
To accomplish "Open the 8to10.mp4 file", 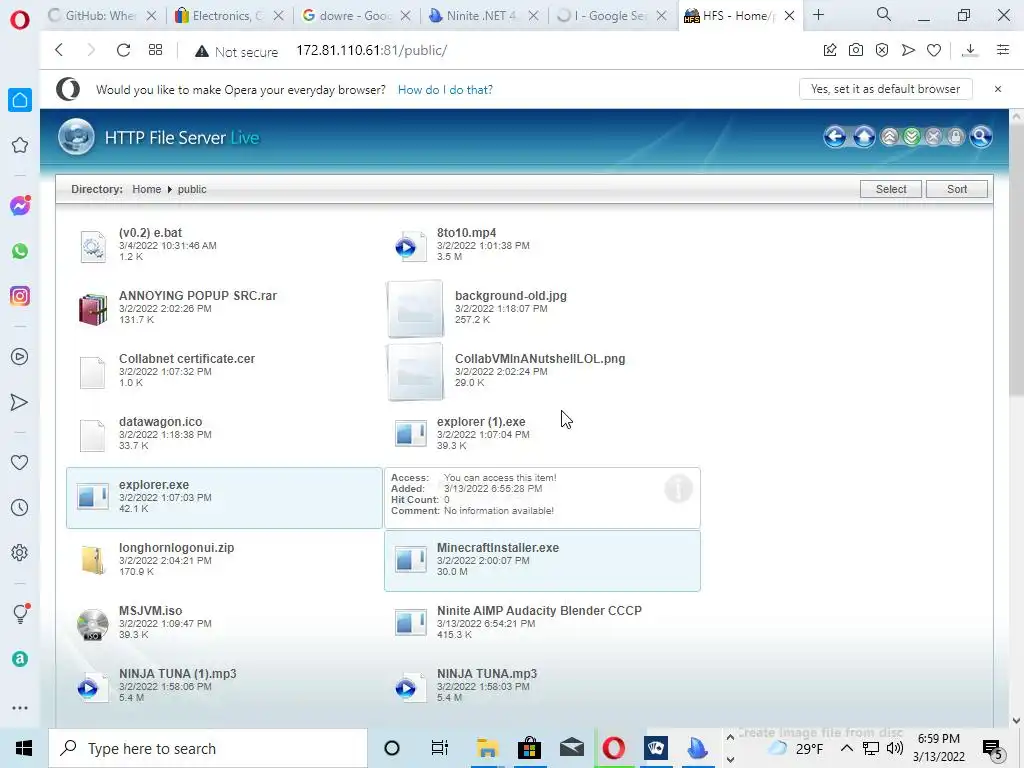I will click(466, 233).
